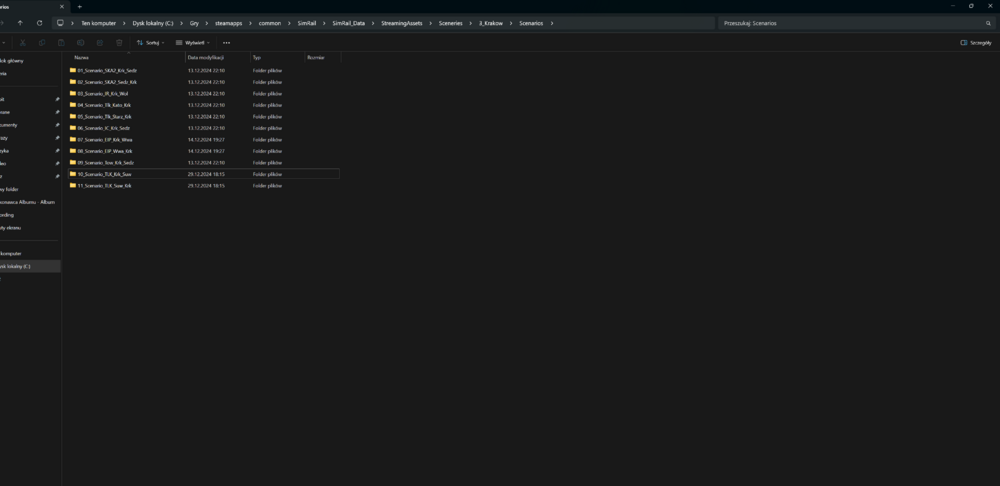Click the search magnifier icon

(x=988, y=23)
